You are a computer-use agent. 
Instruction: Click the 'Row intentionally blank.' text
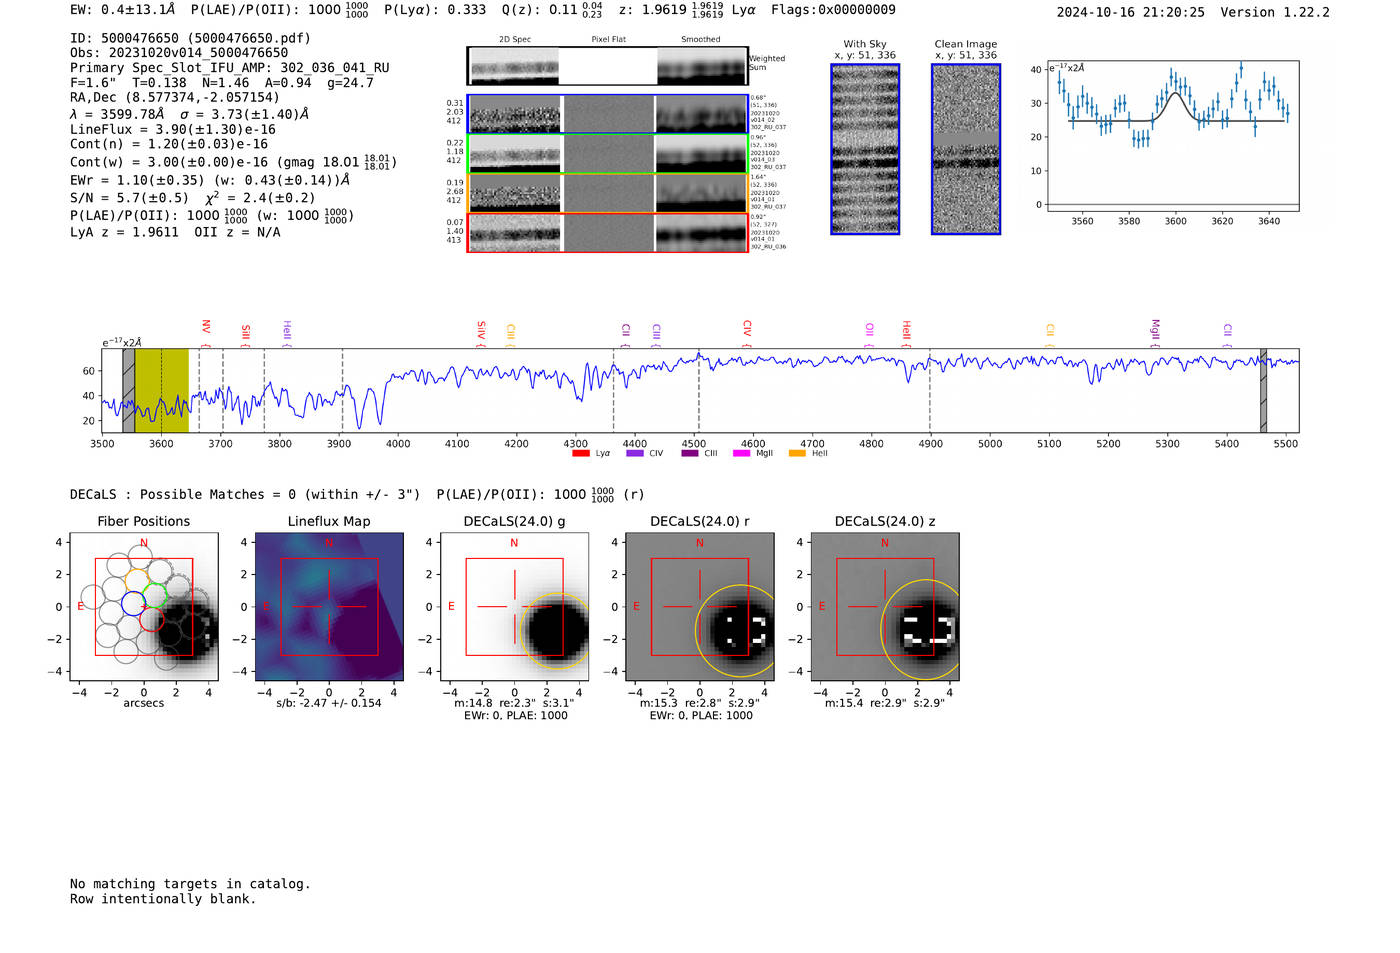[x=163, y=899]
